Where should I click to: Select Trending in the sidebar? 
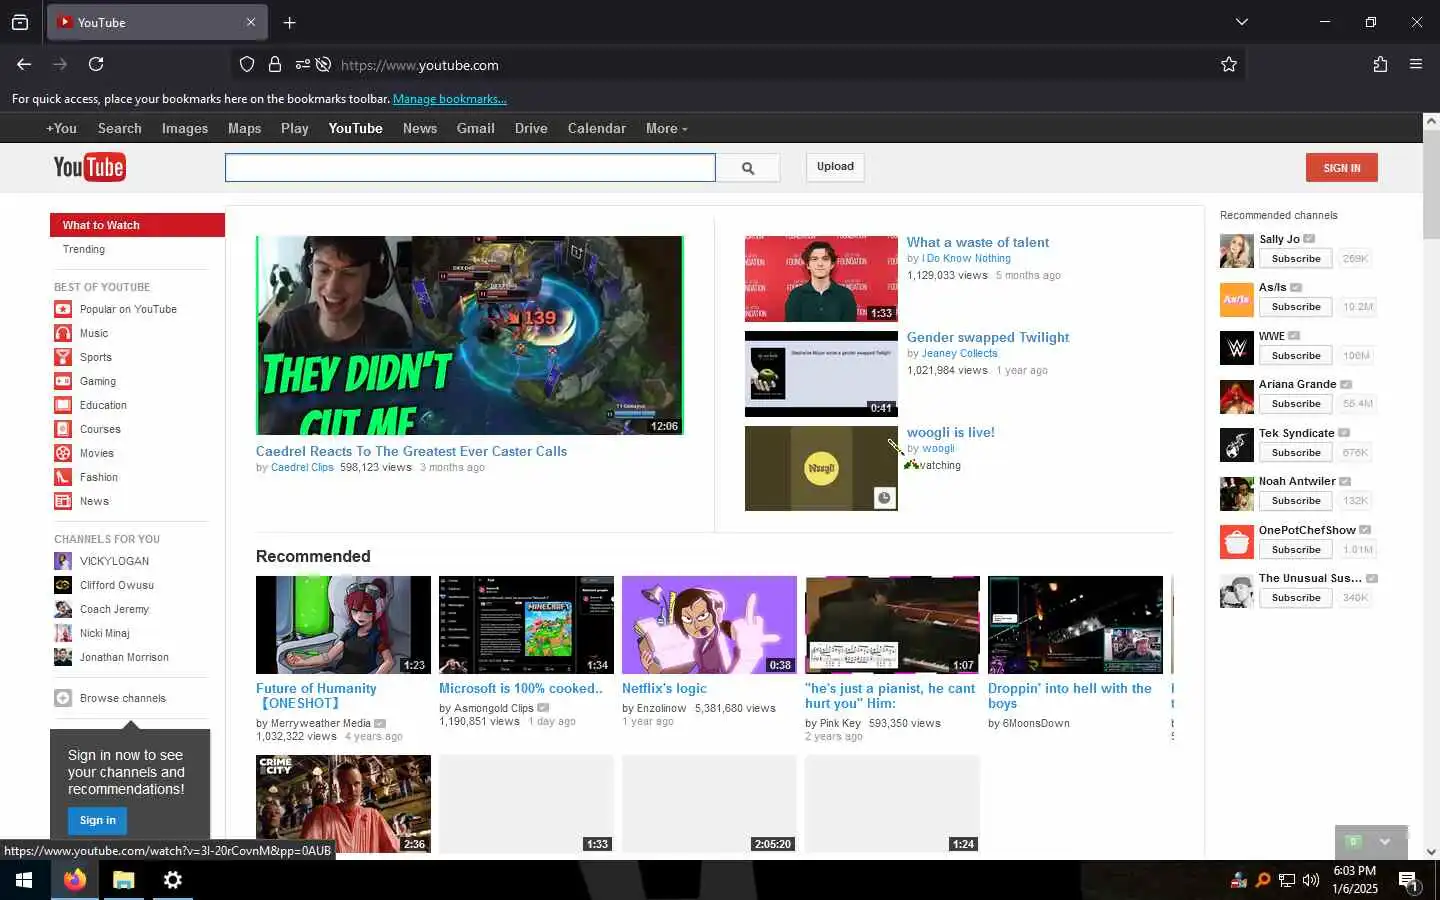pos(84,249)
